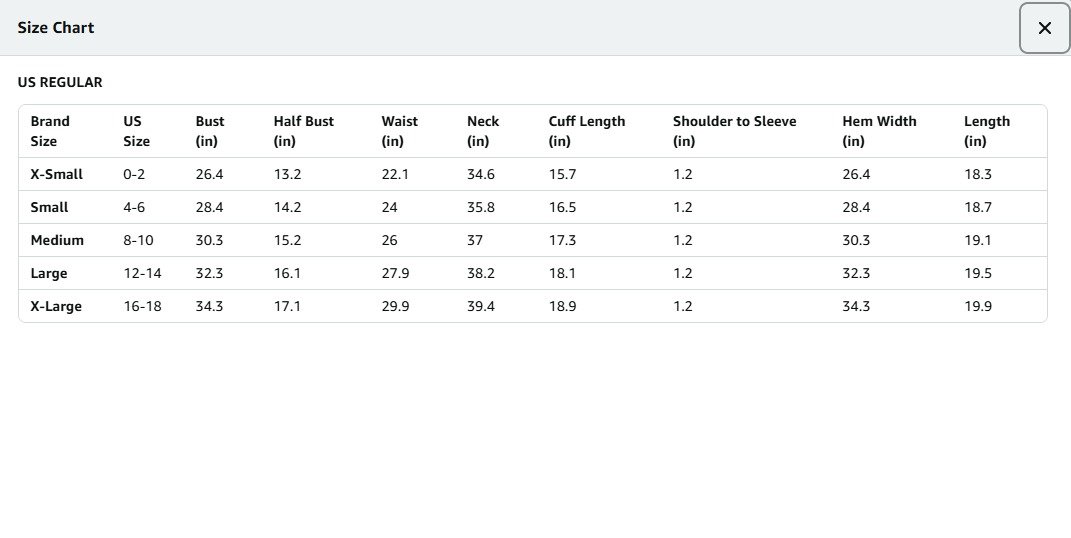
Task: Select the X-Large row label
Action: [56, 306]
